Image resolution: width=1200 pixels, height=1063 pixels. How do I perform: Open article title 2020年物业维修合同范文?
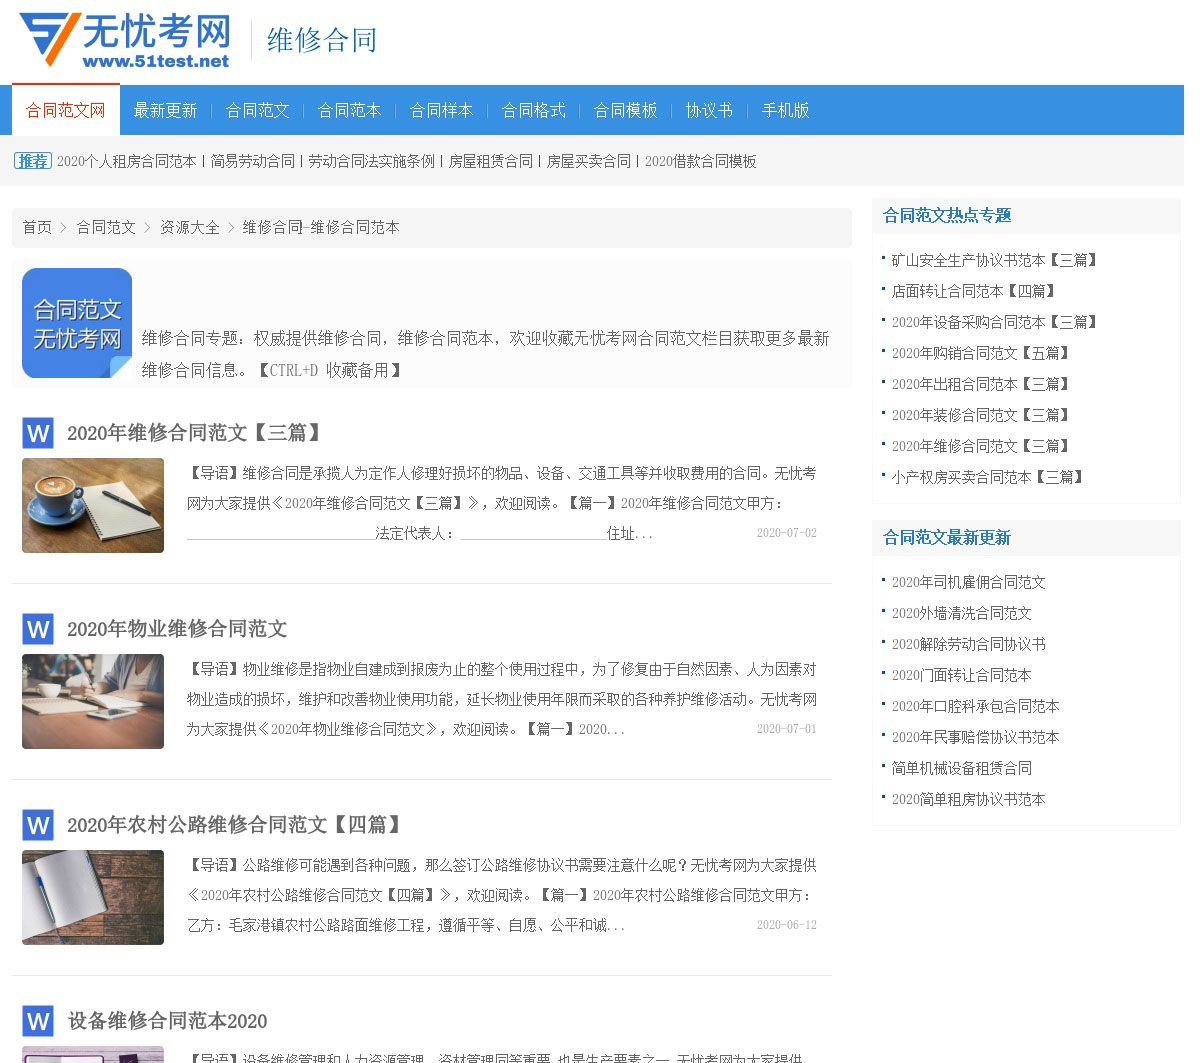click(177, 629)
